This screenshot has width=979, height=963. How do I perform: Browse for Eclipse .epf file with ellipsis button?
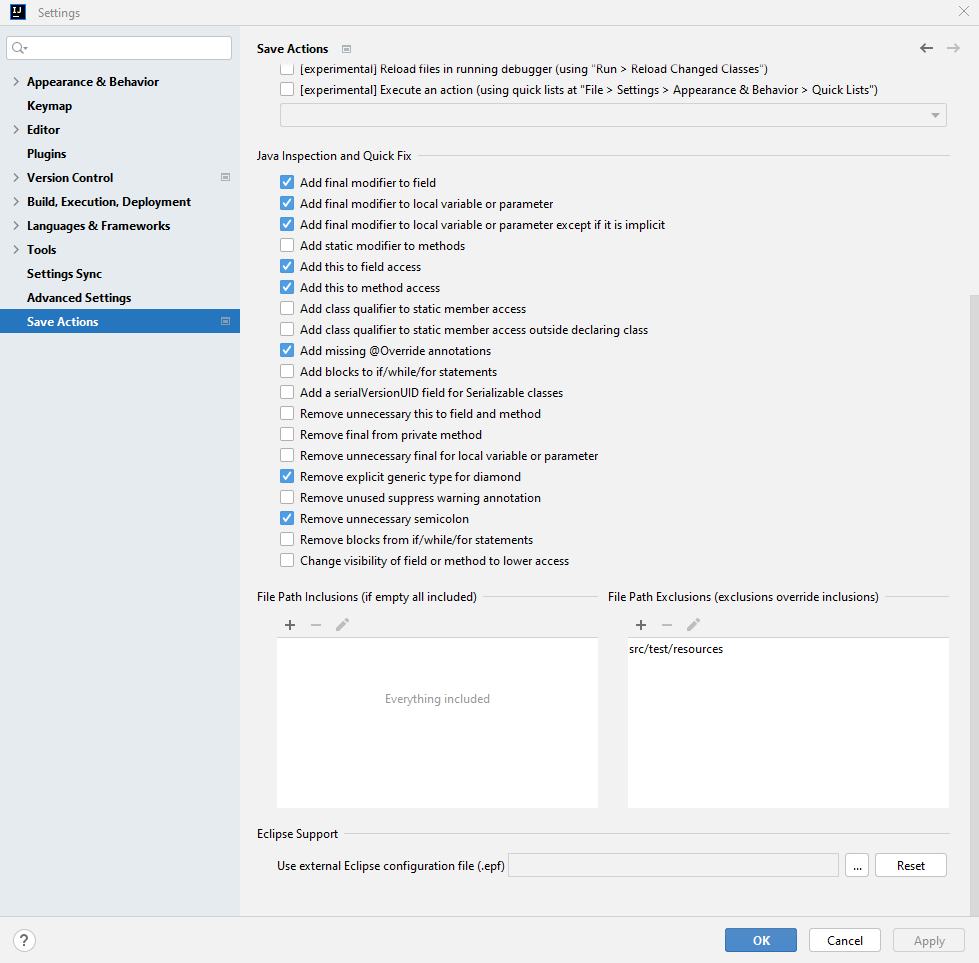coord(857,866)
